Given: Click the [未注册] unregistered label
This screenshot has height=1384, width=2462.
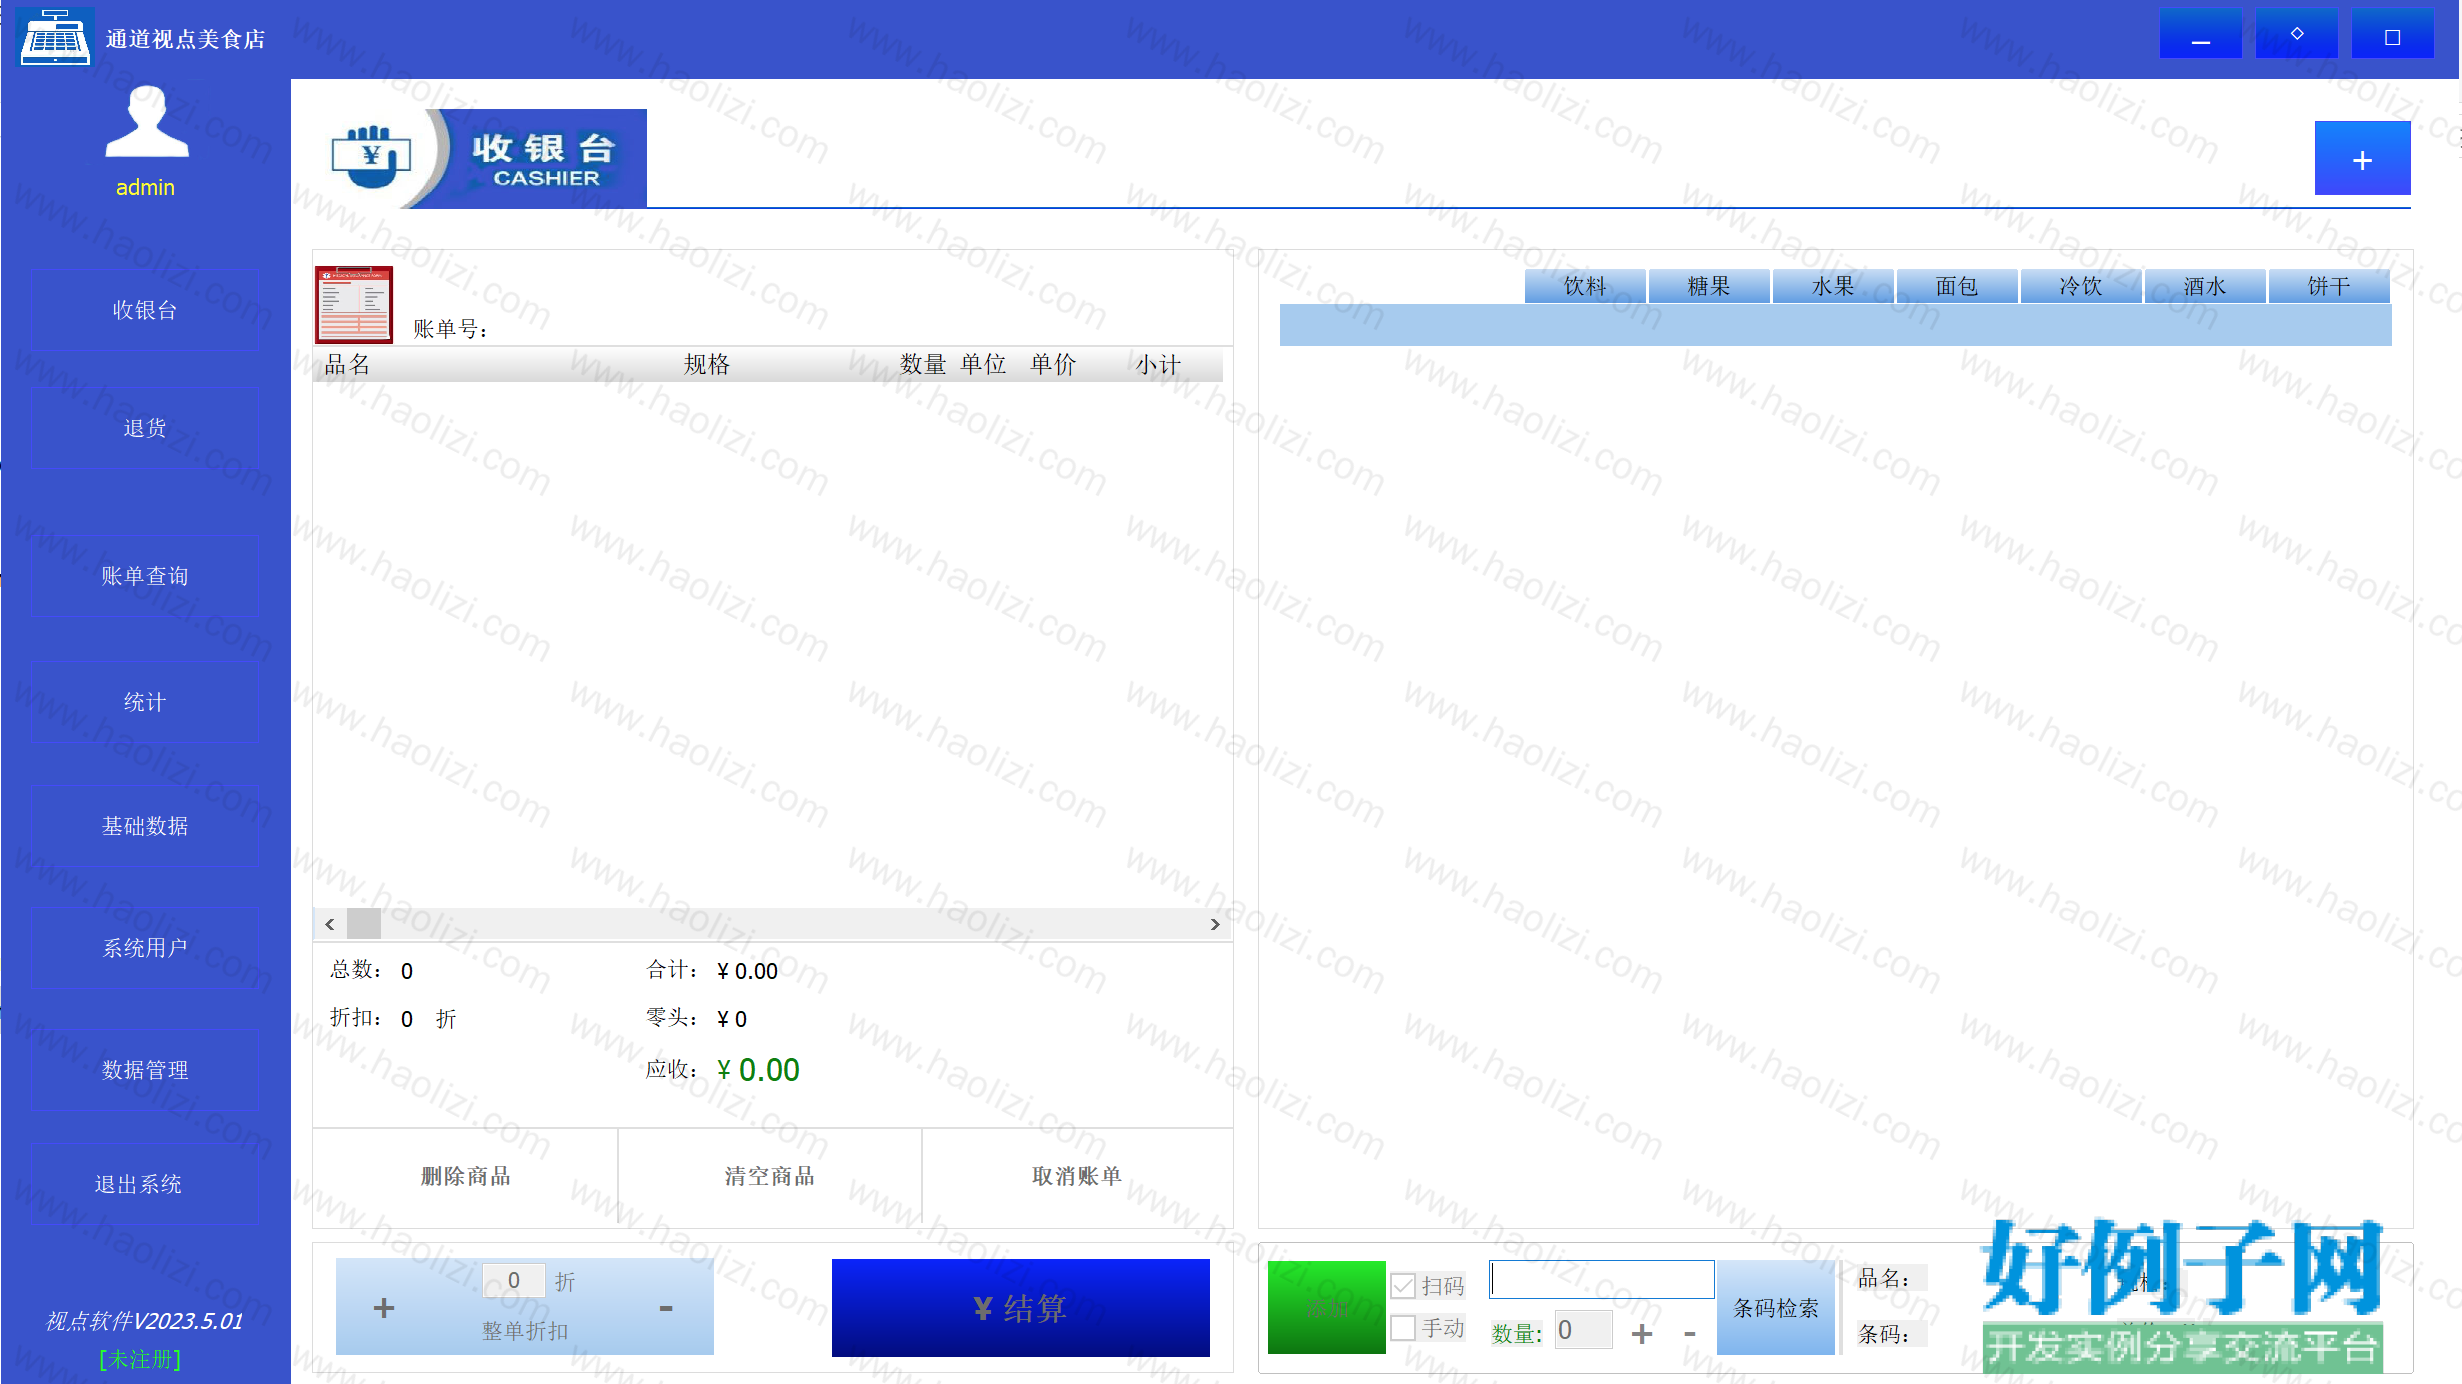Looking at the screenshot, I should click(140, 1359).
